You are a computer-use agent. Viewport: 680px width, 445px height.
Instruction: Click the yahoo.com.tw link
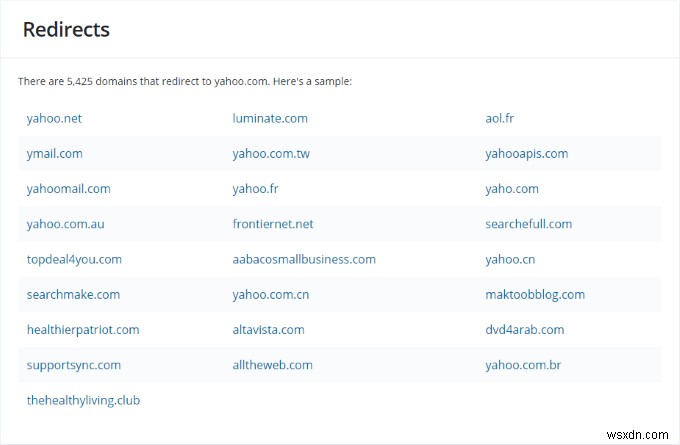pos(271,153)
